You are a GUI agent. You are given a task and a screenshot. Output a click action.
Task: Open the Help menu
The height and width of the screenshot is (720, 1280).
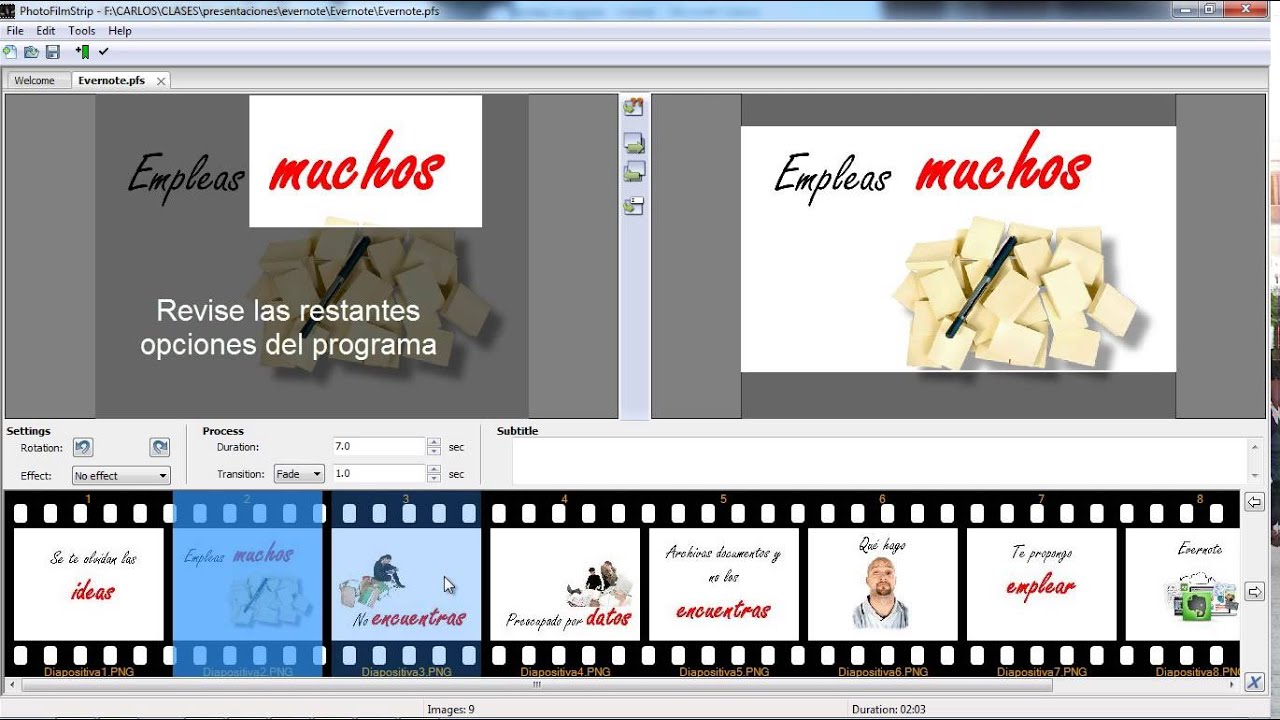tap(120, 31)
